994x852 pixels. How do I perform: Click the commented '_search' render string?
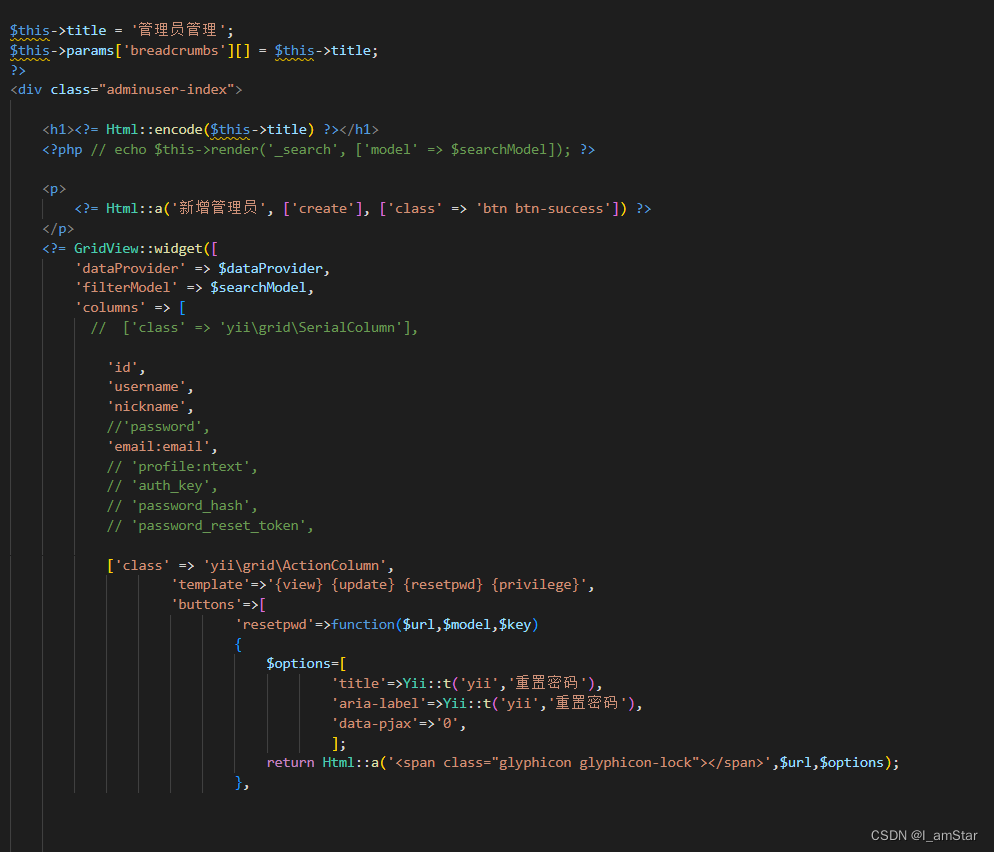point(303,150)
